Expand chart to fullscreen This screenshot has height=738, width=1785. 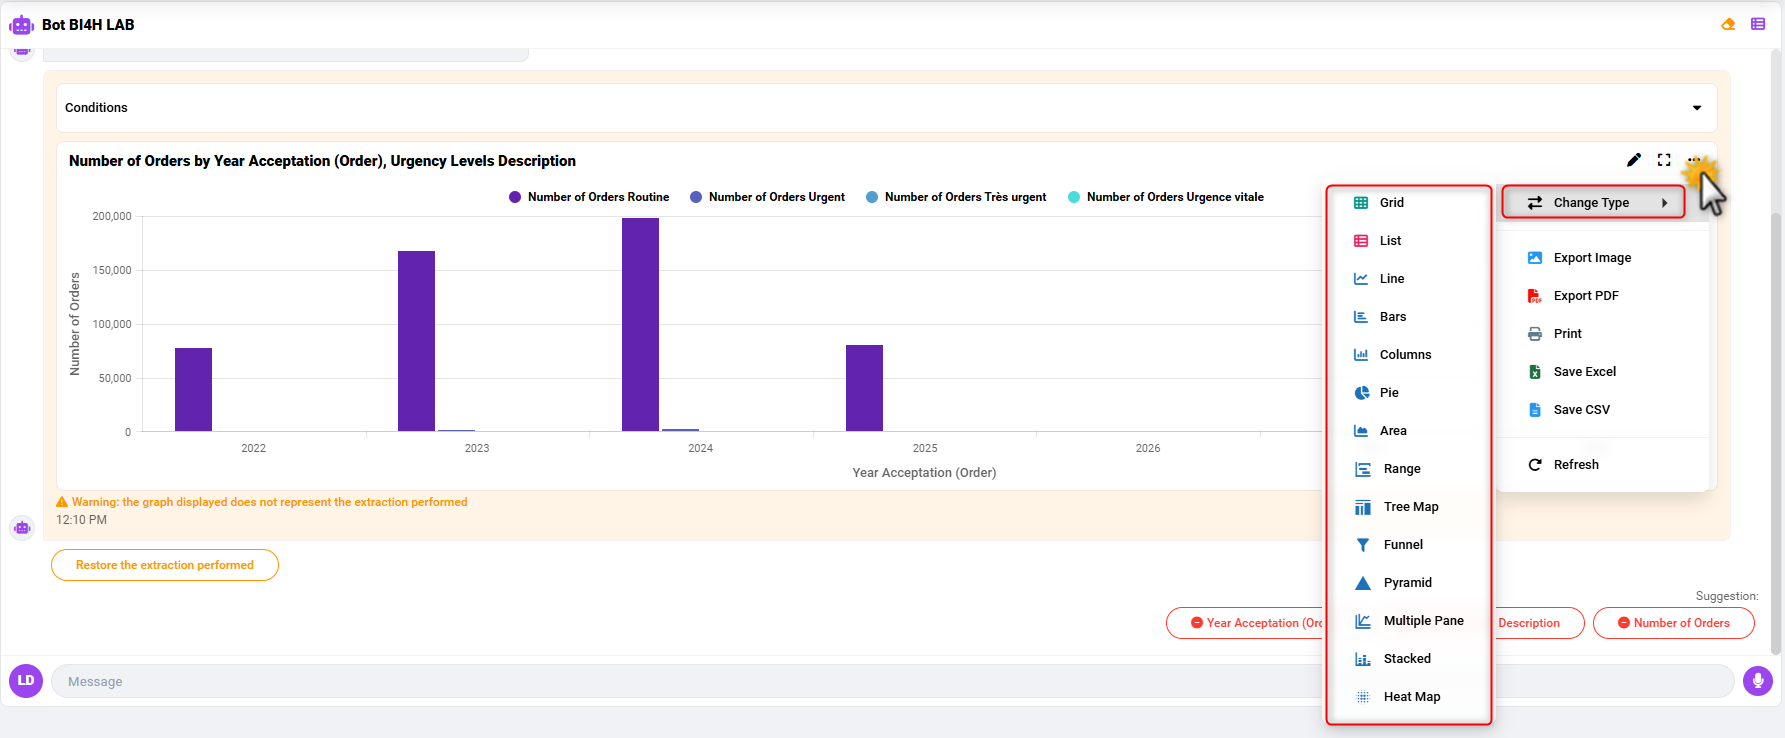pos(1664,160)
